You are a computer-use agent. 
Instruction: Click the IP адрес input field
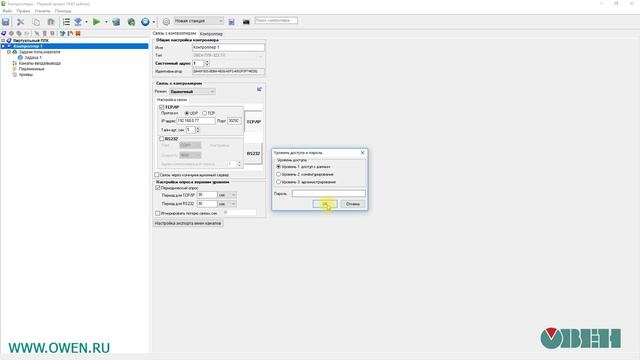tap(196, 121)
